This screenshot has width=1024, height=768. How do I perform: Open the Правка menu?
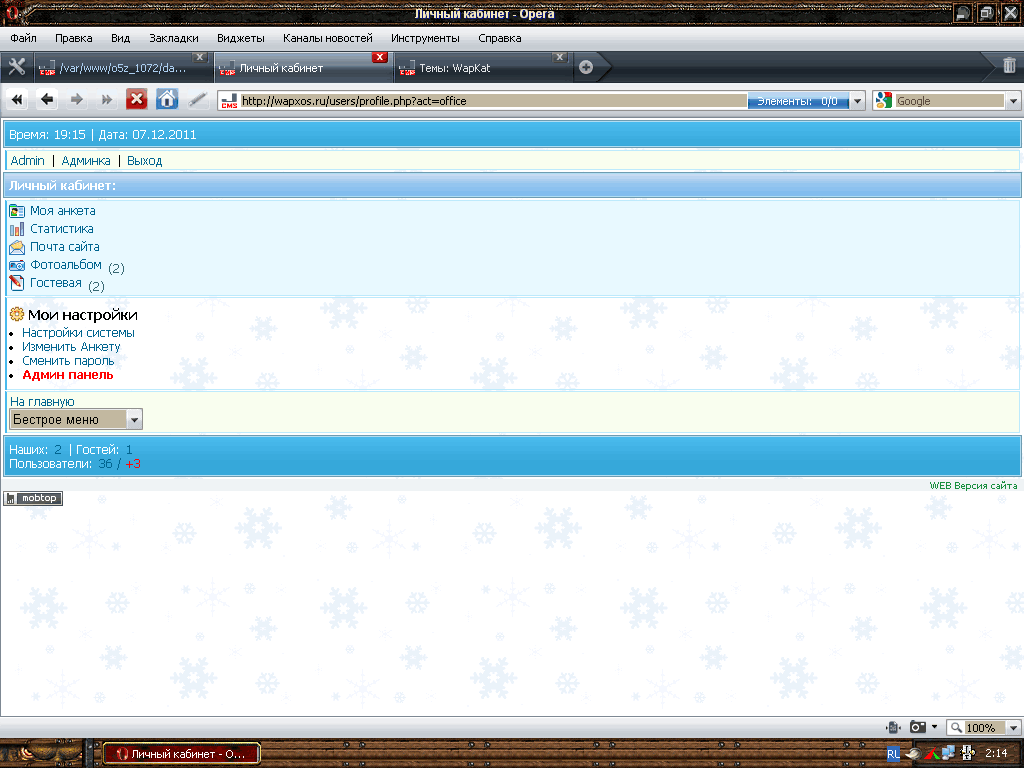click(x=74, y=38)
